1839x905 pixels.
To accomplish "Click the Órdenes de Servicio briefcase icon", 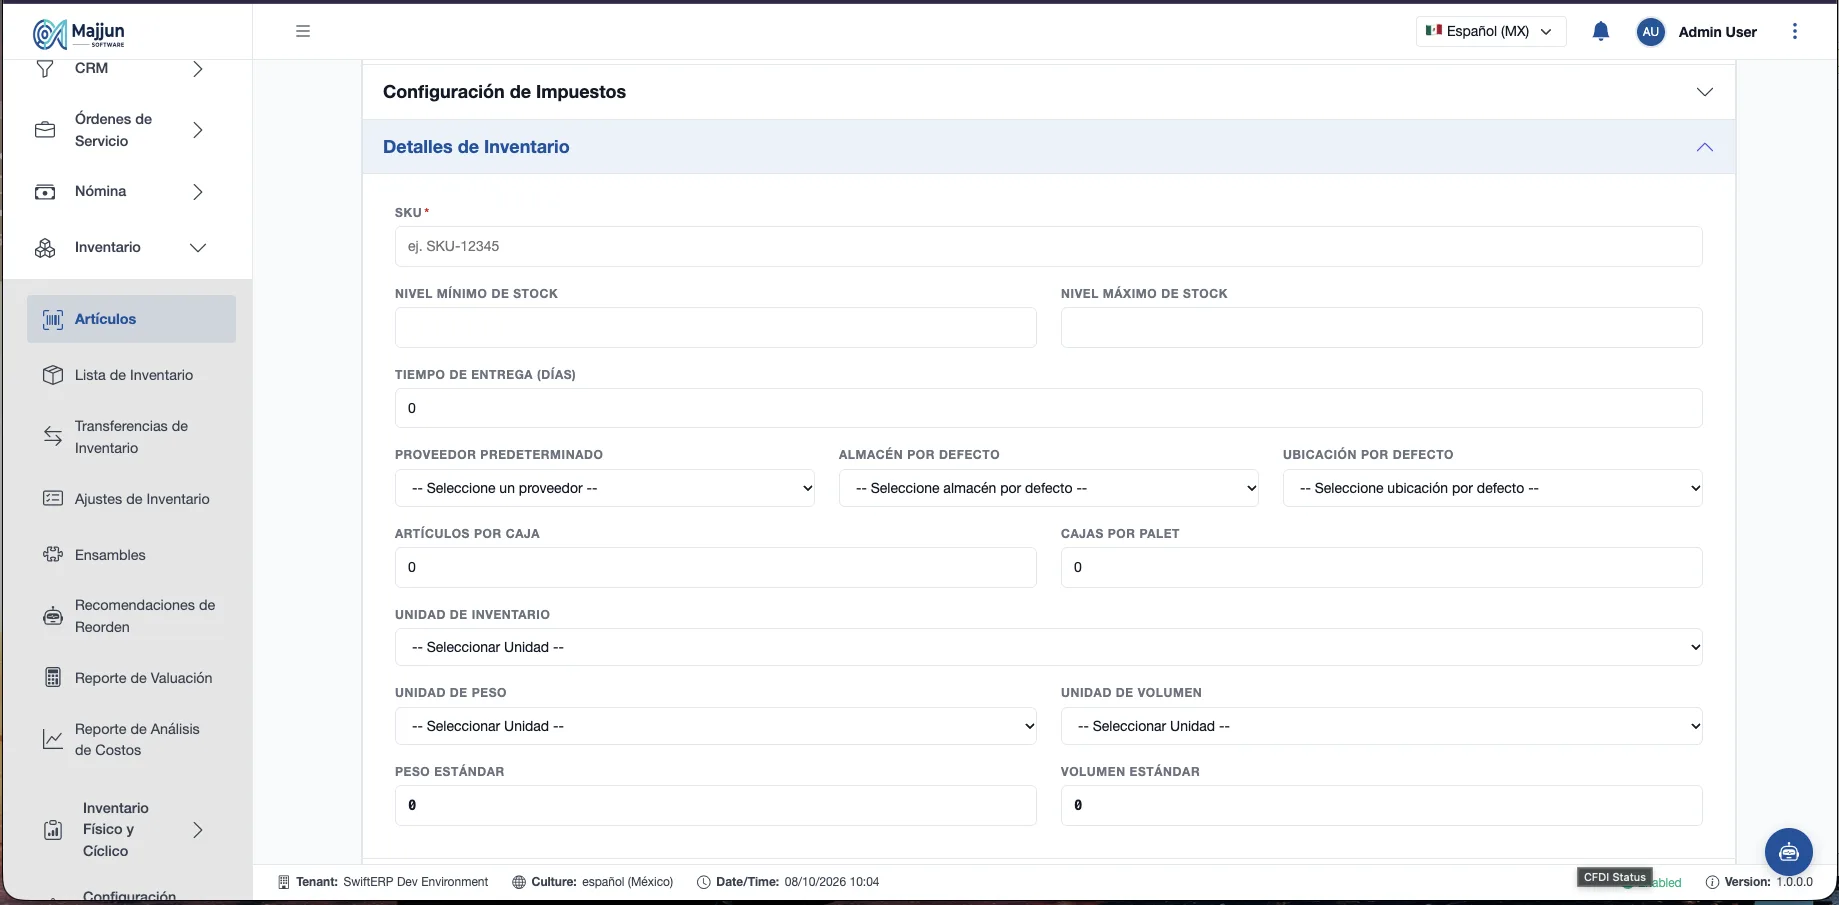I will click(45, 130).
